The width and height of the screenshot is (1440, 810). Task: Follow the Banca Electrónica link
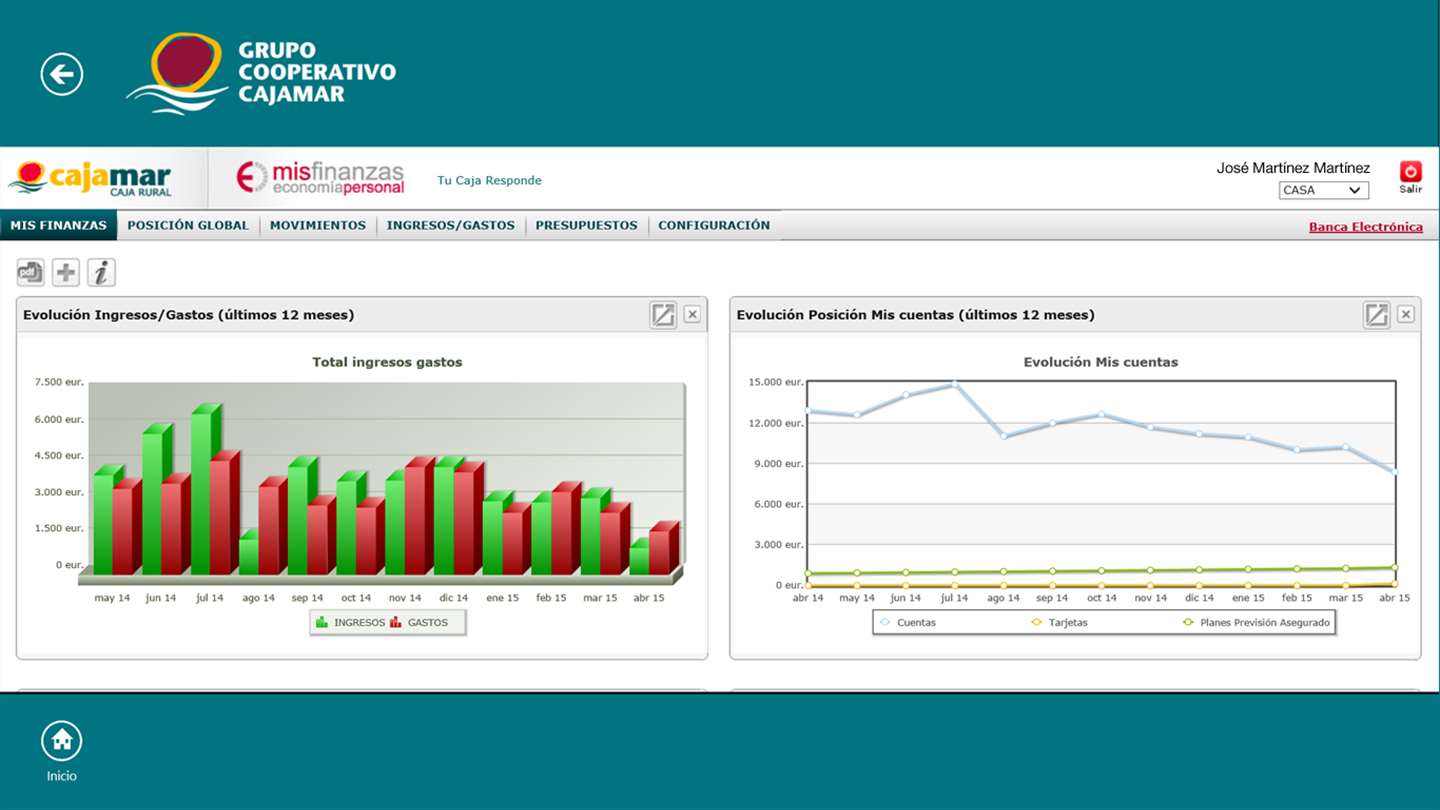click(x=1366, y=227)
